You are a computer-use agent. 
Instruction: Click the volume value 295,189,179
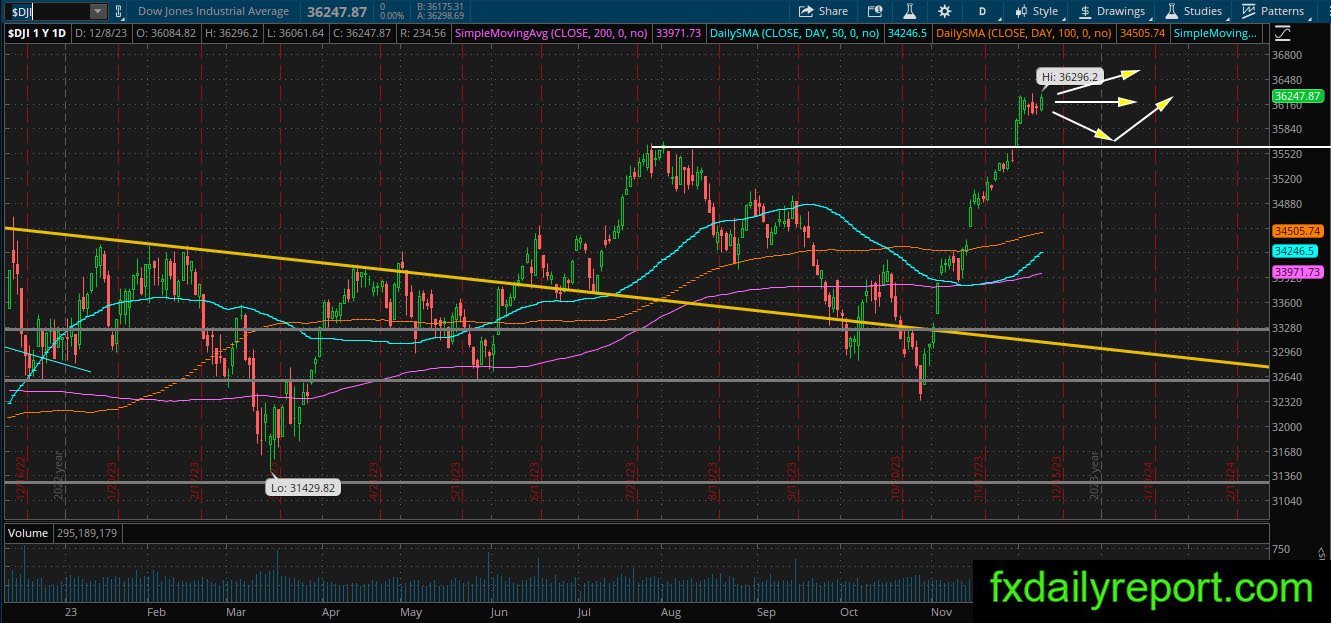(85, 533)
